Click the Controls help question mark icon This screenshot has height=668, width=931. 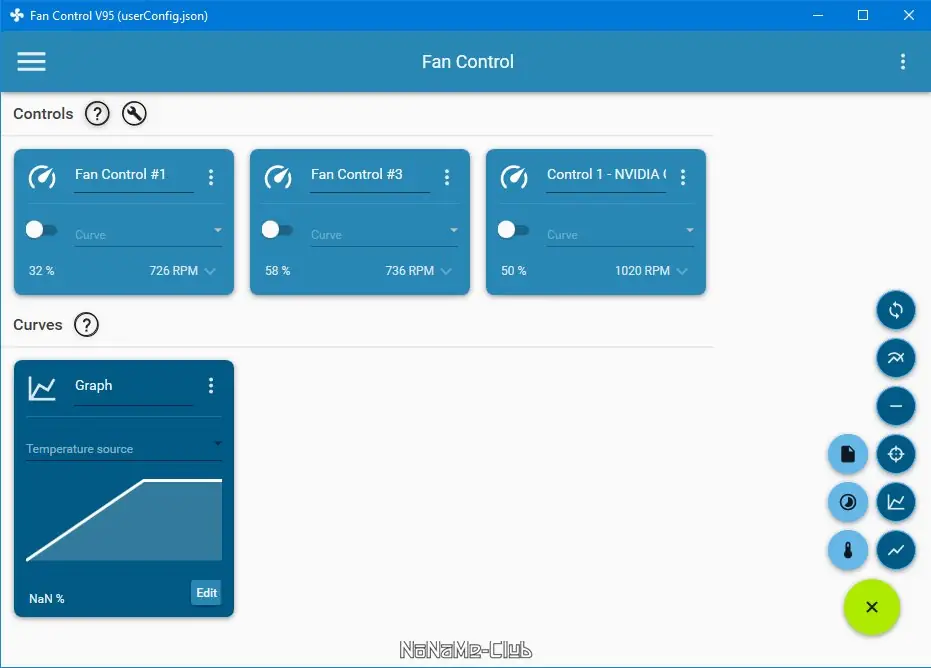(x=97, y=113)
